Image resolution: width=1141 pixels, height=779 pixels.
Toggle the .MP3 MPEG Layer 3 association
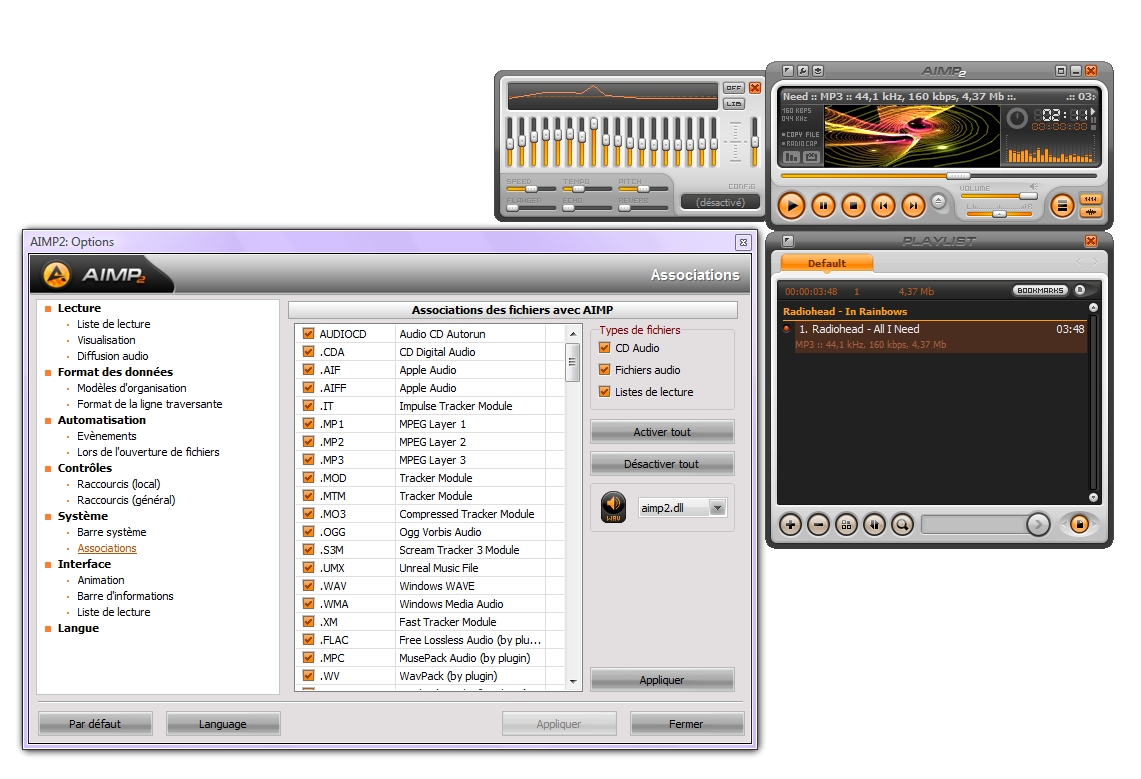[x=309, y=460]
